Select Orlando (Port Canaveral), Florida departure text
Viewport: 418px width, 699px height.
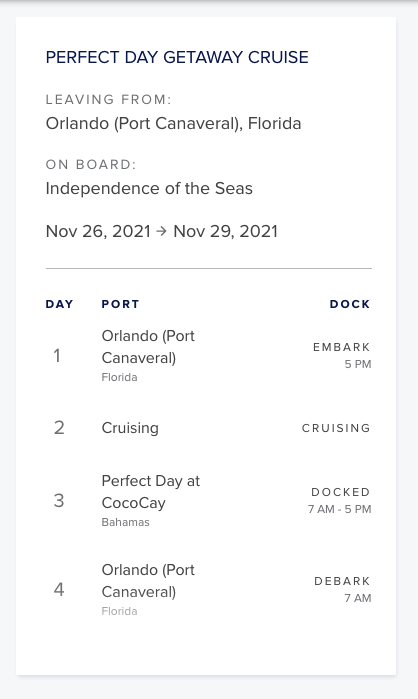(x=173, y=123)
